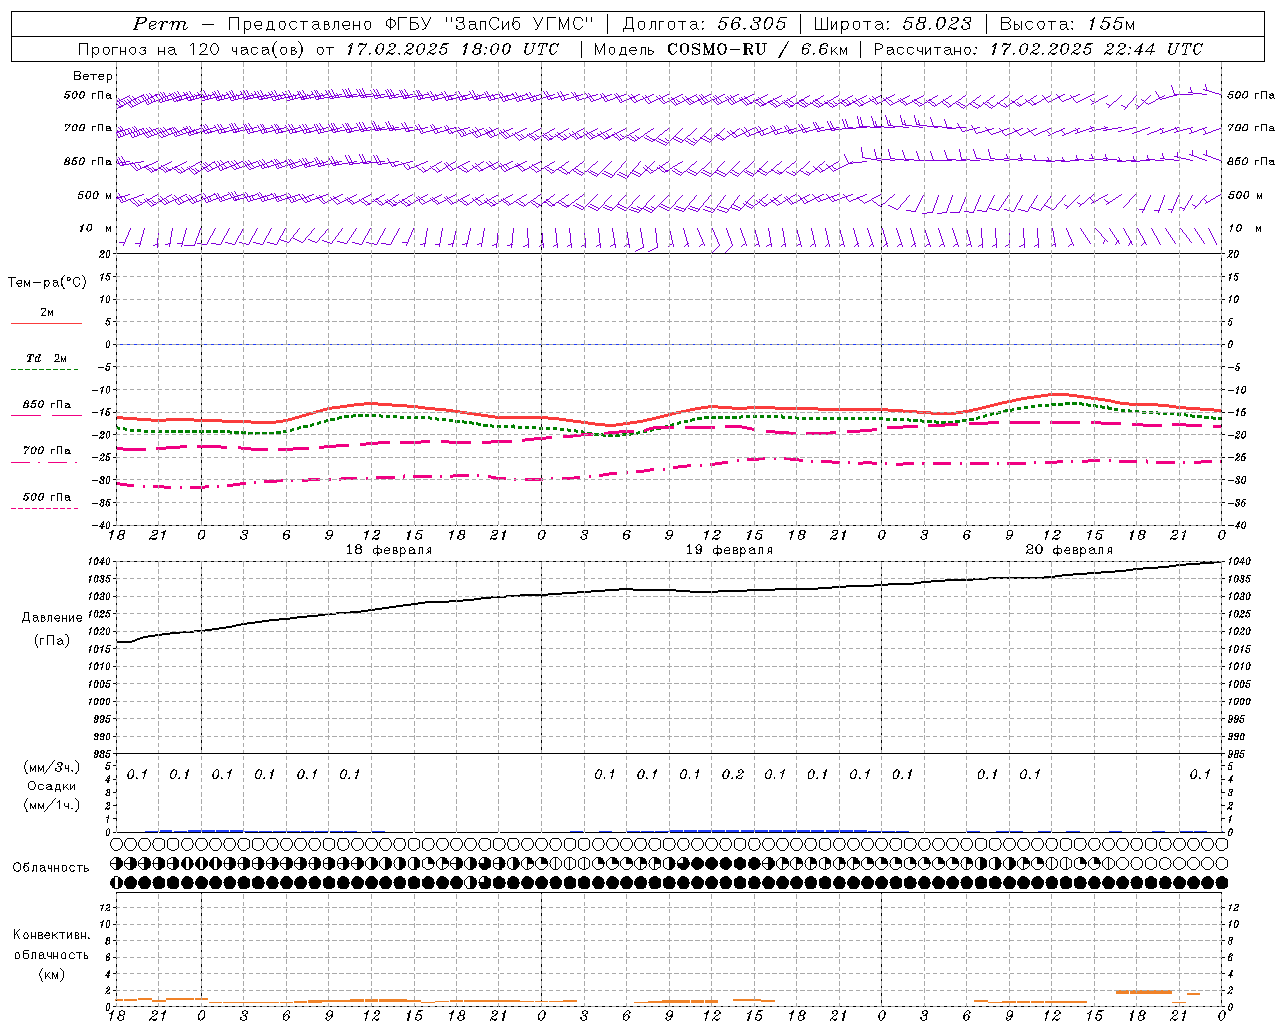Screen dimensions: 1280x1024
Task: Click the "(км)" convective cloud unit label
Action: click(x=52, y=974)
